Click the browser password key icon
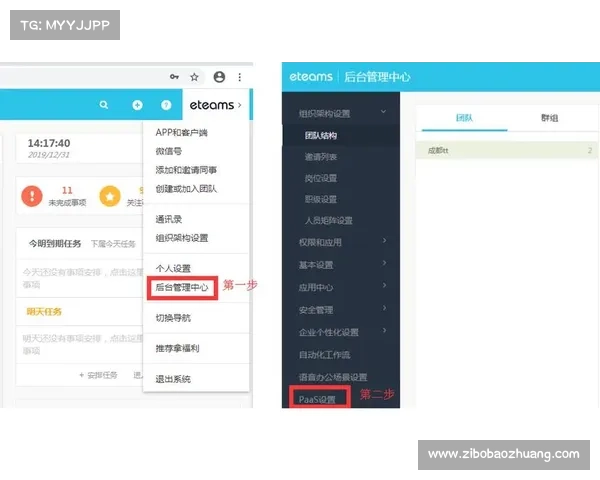600x480 pixels. tap(174, 77)
